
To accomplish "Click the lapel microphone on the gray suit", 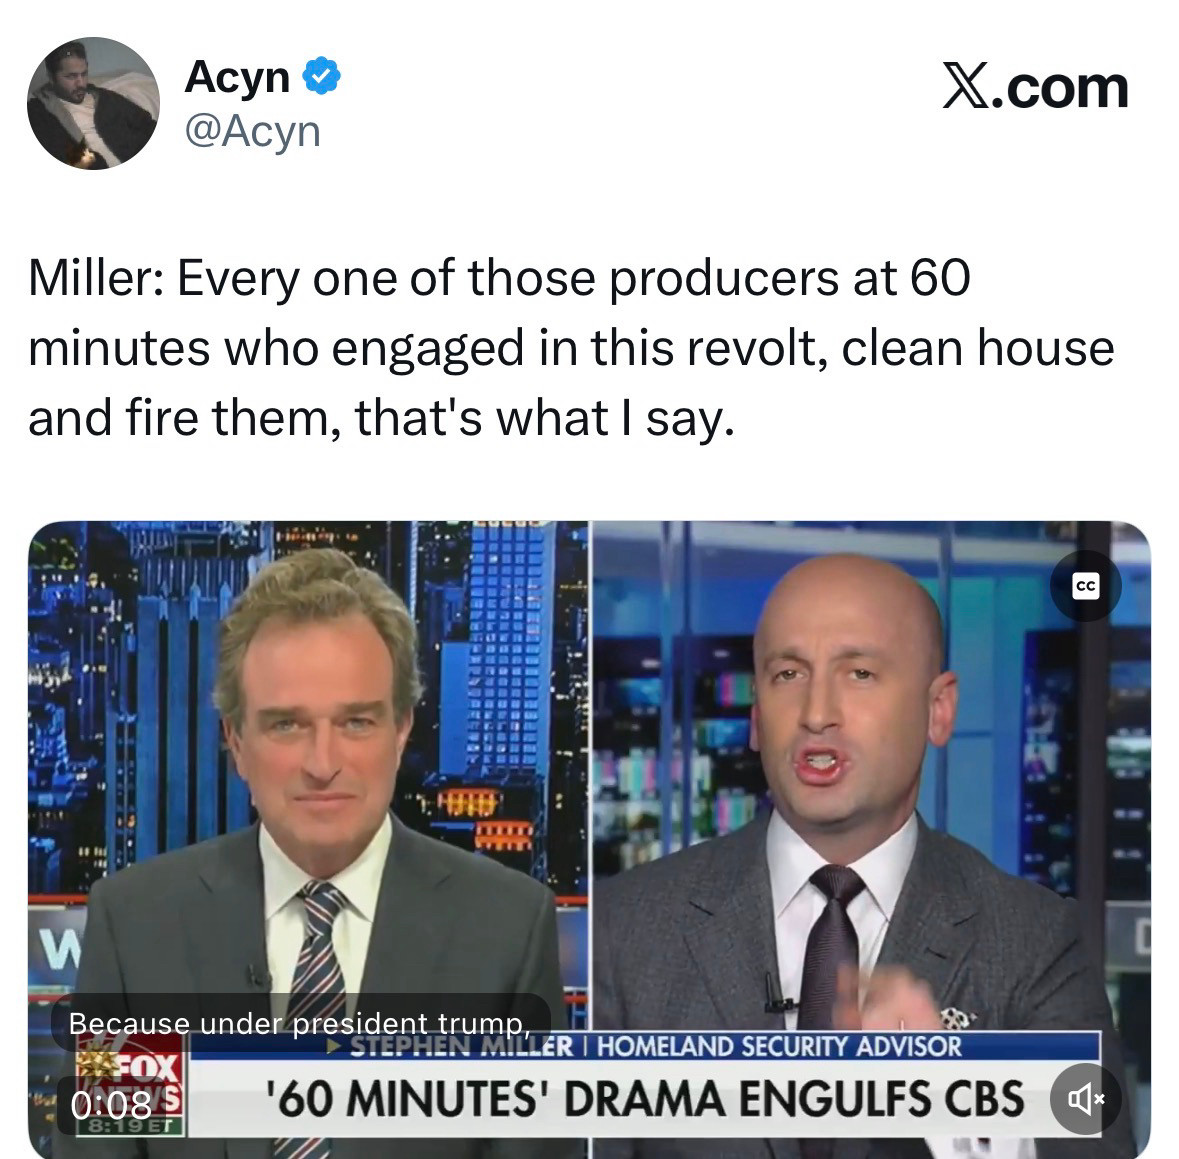I will pos(774,993).
